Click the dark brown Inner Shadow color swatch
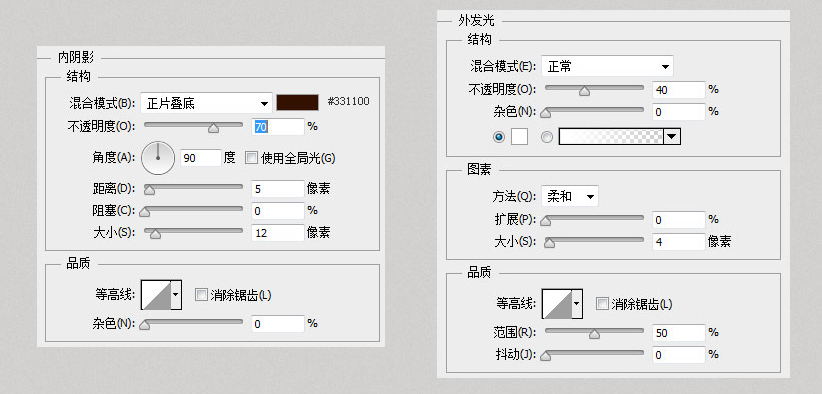Image resolution: width=822 pixels, height=394 pixels. tap(297, 102)
